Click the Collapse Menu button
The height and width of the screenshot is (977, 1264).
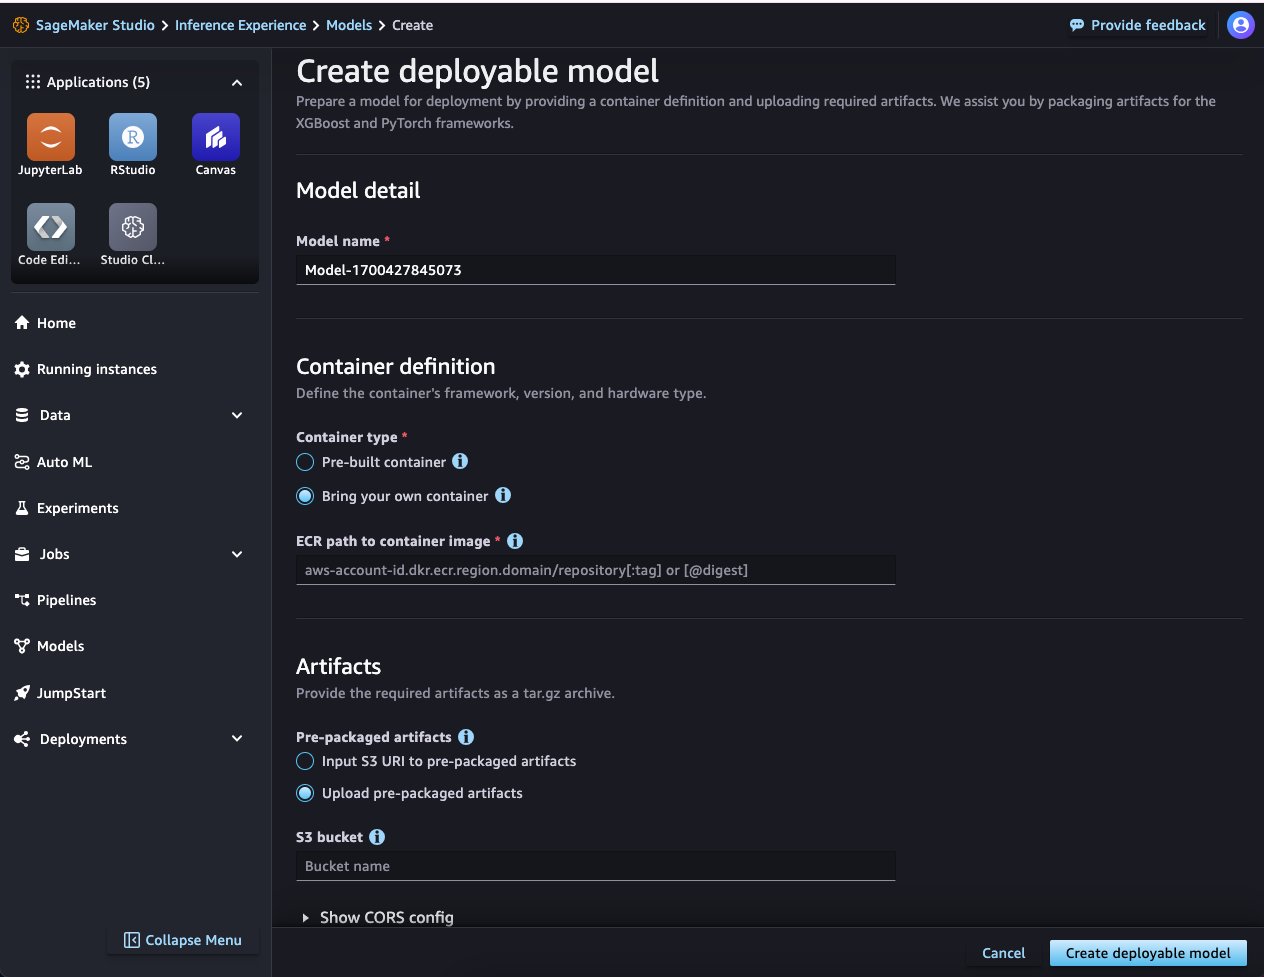[183, 940]
